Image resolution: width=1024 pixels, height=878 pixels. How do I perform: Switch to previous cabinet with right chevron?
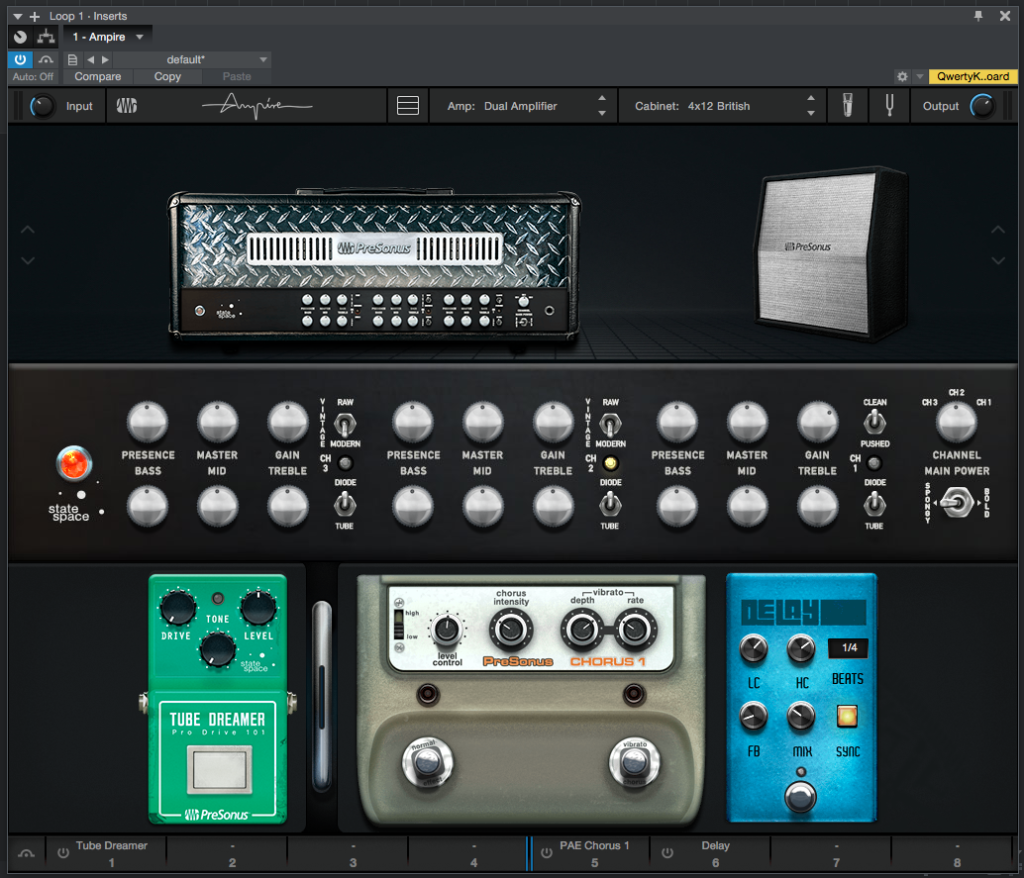pyautogui.click(x=998, y=230)
